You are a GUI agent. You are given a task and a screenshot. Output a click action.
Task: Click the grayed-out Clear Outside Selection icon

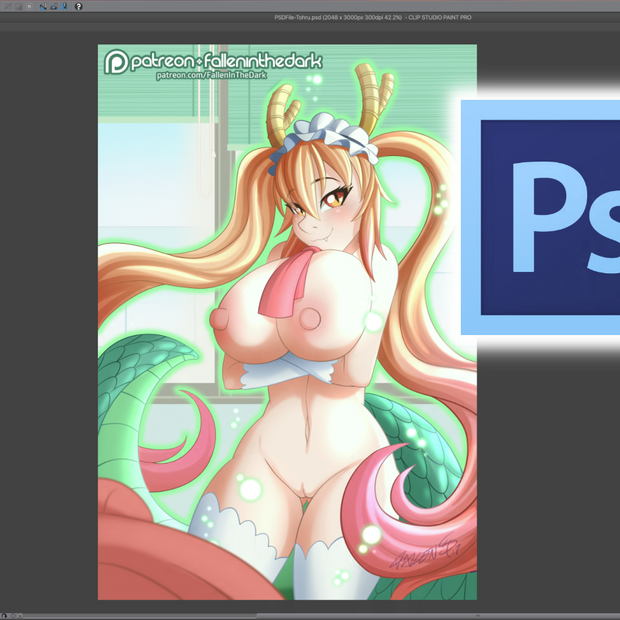click(x=19, y=6)
